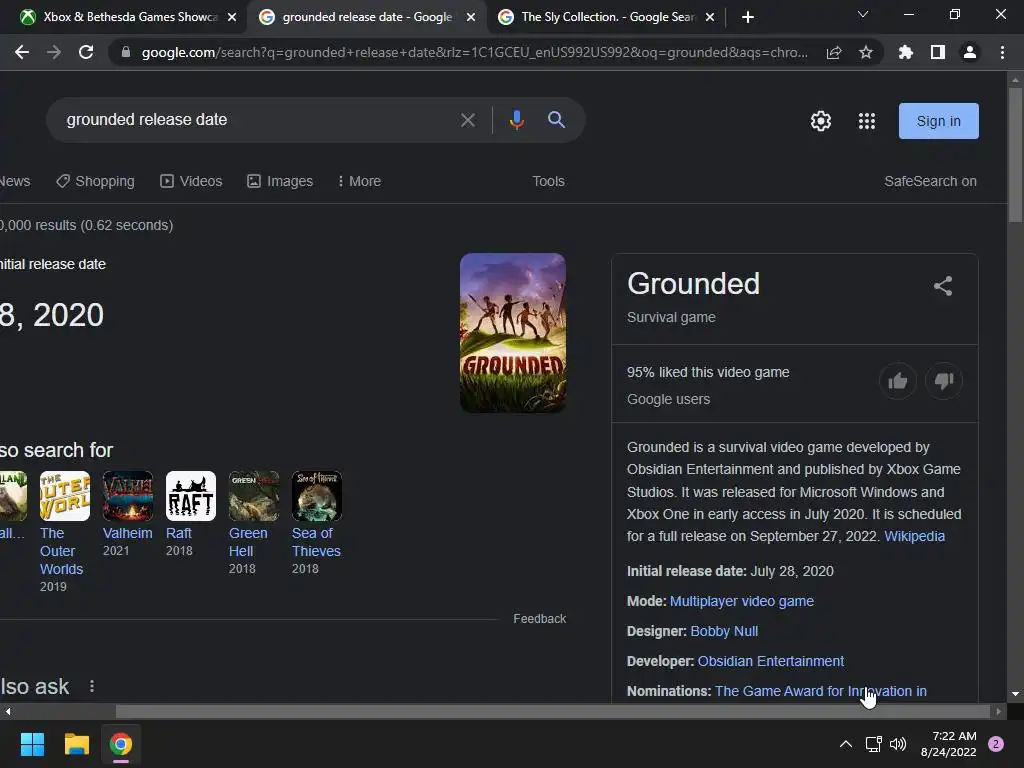Open the tab search dropdown arrow
The image size is (1024, 768).
tap(863, 14)
